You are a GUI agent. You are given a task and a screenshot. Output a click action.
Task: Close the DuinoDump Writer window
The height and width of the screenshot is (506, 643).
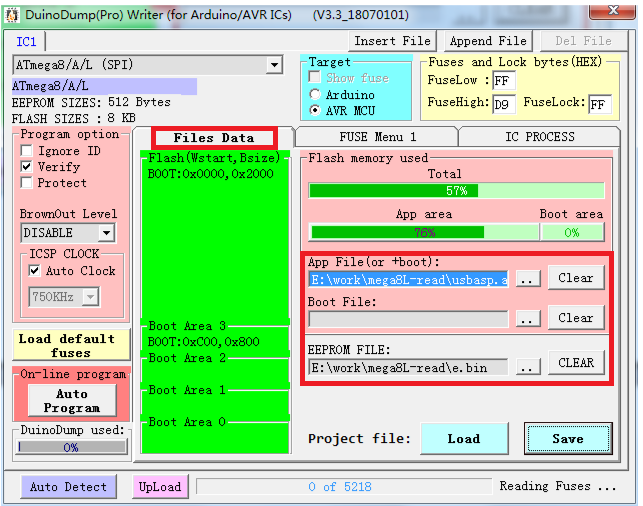(x=612, y=10)
